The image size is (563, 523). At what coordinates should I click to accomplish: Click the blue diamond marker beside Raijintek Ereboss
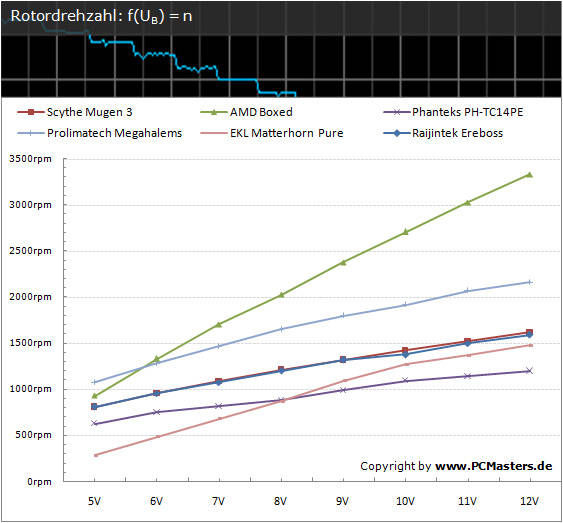coord(397,133)
